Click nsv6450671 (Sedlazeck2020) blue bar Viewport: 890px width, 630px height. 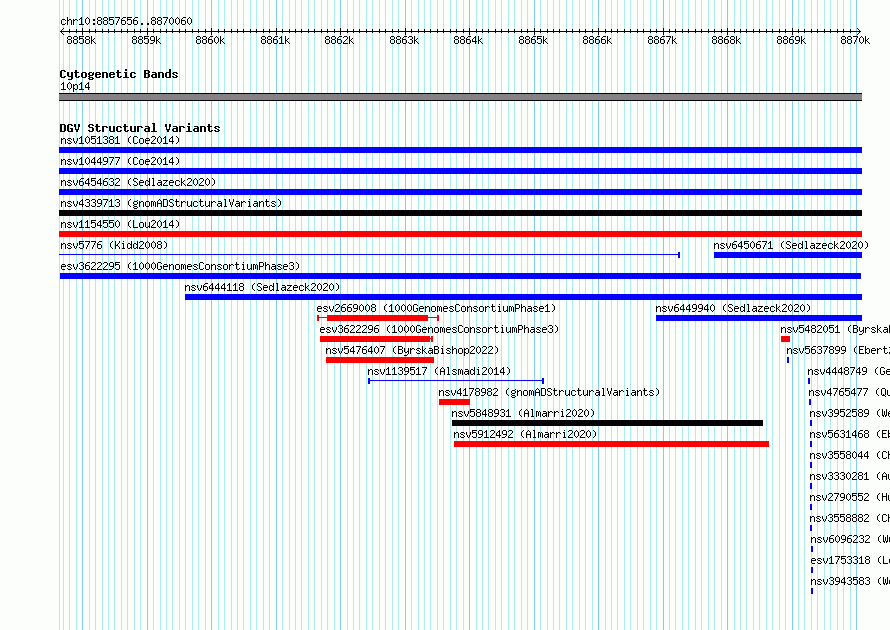tap(788, 255)
